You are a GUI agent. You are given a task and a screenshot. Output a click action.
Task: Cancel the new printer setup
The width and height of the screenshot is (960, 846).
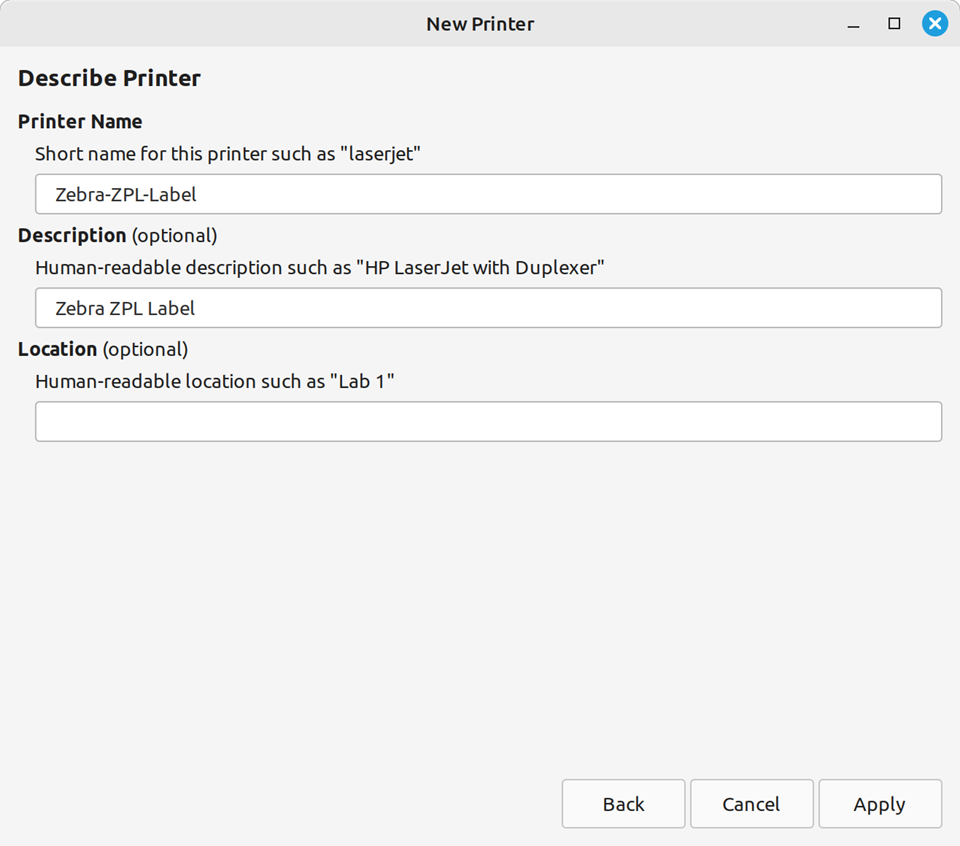tap(751, 804)
